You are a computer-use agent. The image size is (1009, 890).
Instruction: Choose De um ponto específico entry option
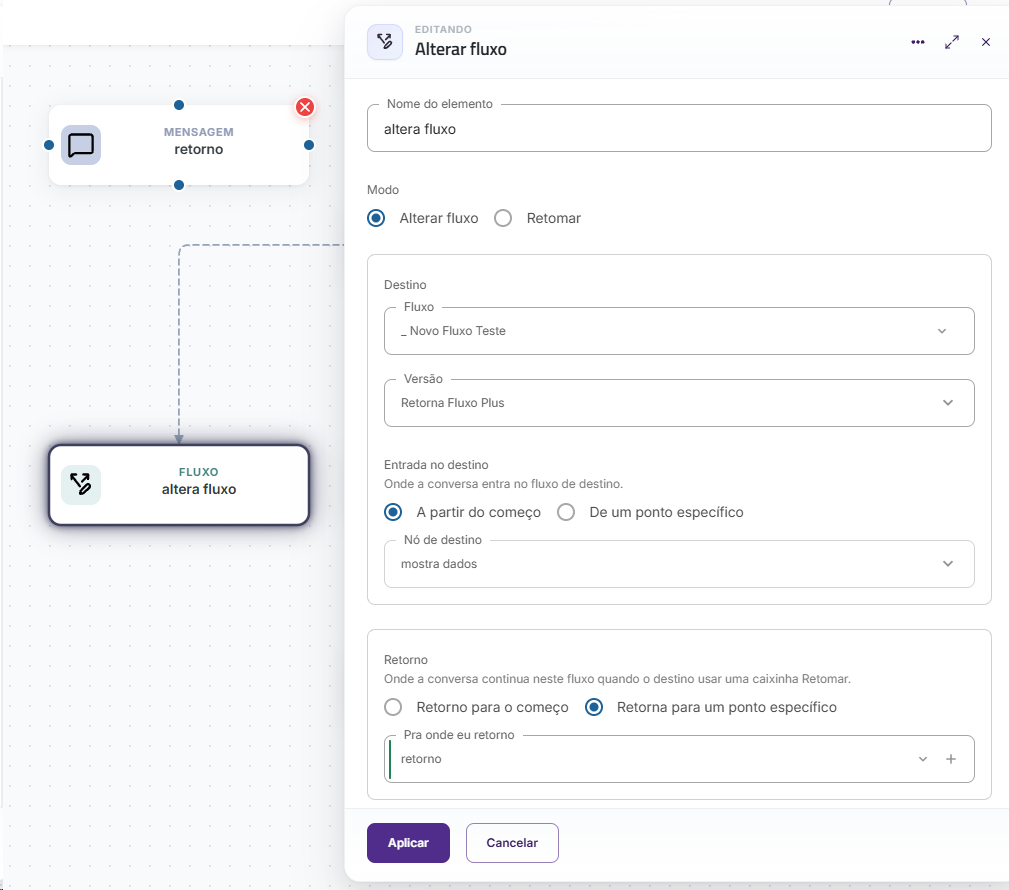click(566, 512)
